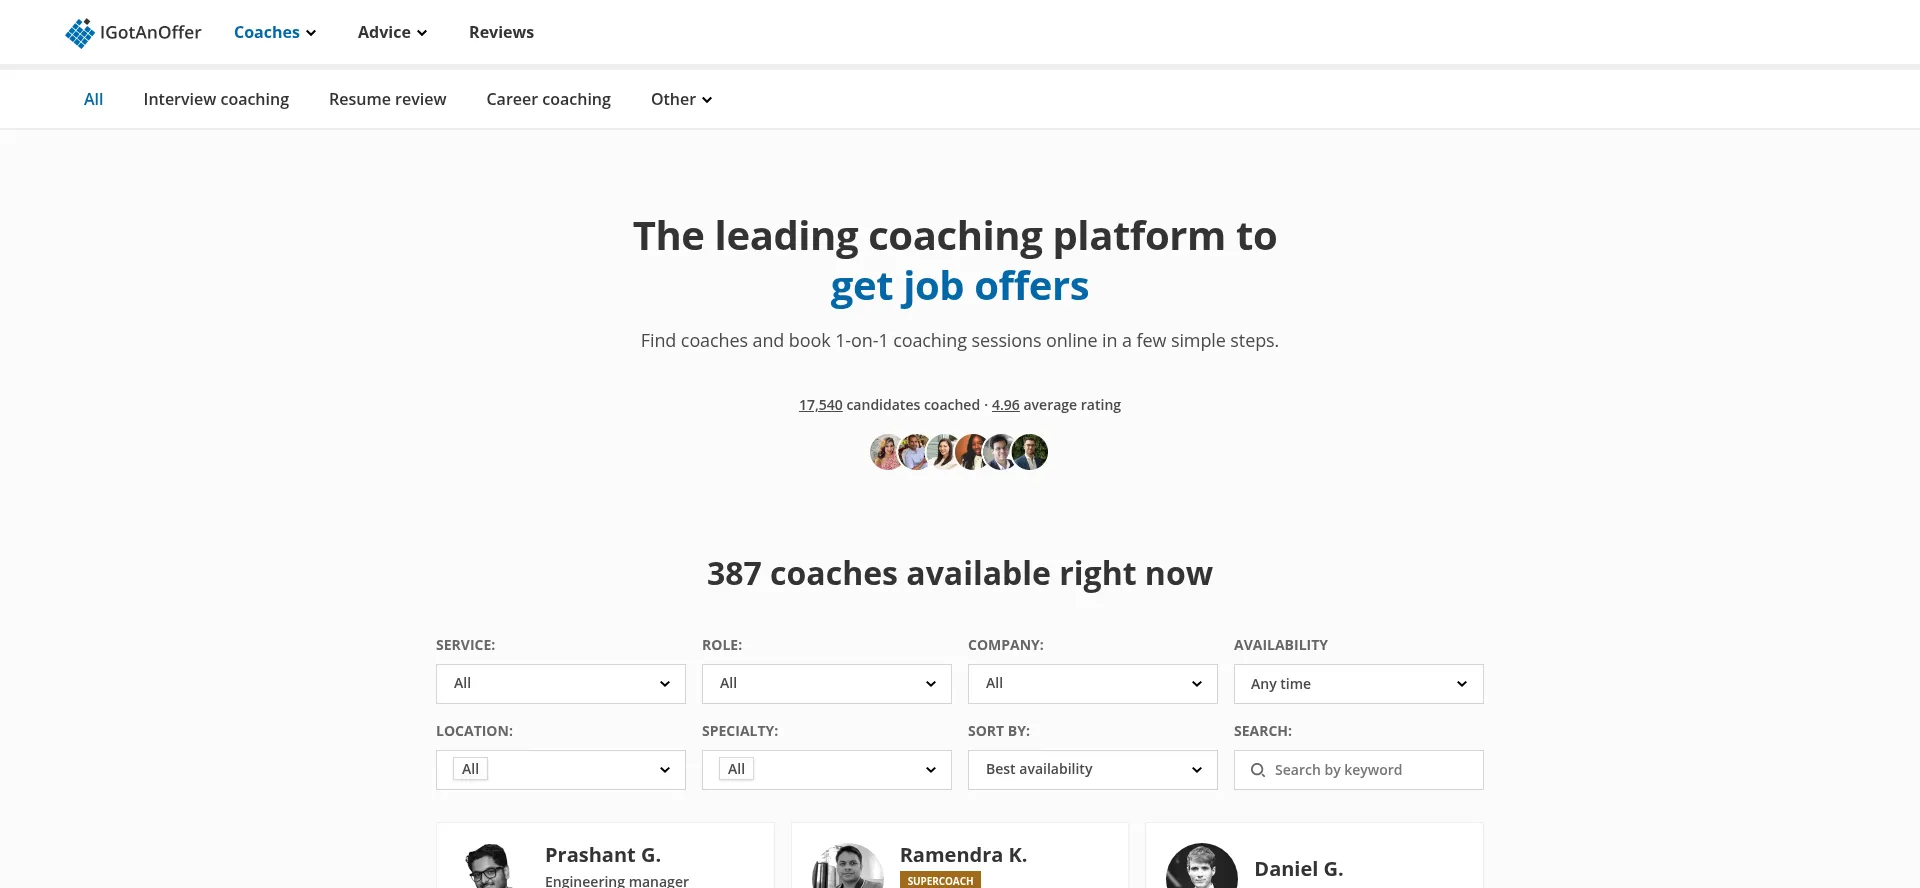Image resolution: width=1920 pixels, height=888 pixels.
Task: Click the coached candidates avatar group
Action: pyautogui.click(x=959, y=452)
